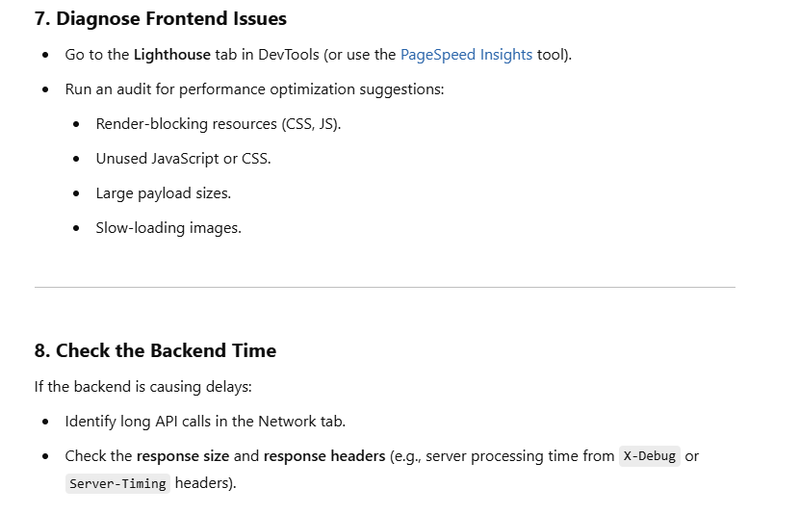Click the Server-Timing inline code snippet

(x=118, y=483)
